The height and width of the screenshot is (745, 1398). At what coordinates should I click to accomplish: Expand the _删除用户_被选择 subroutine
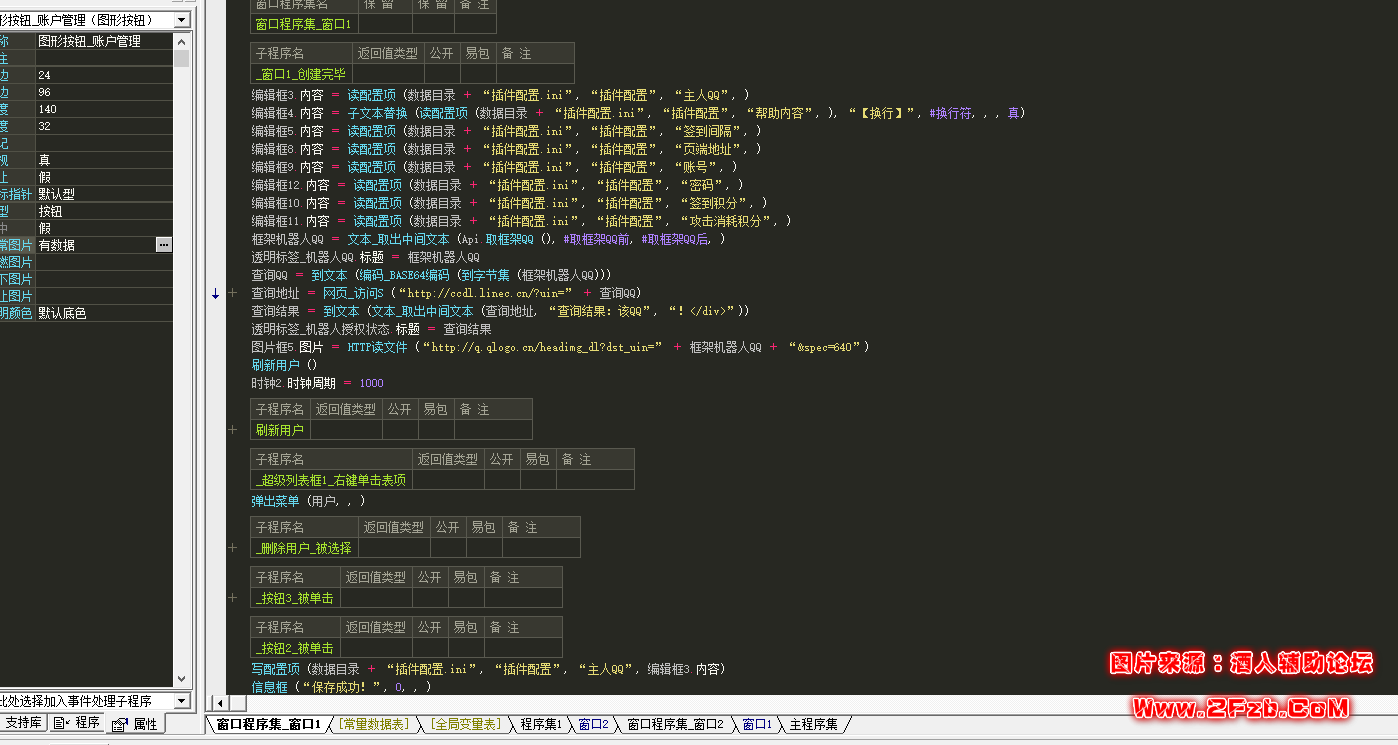tap(233, 548)
